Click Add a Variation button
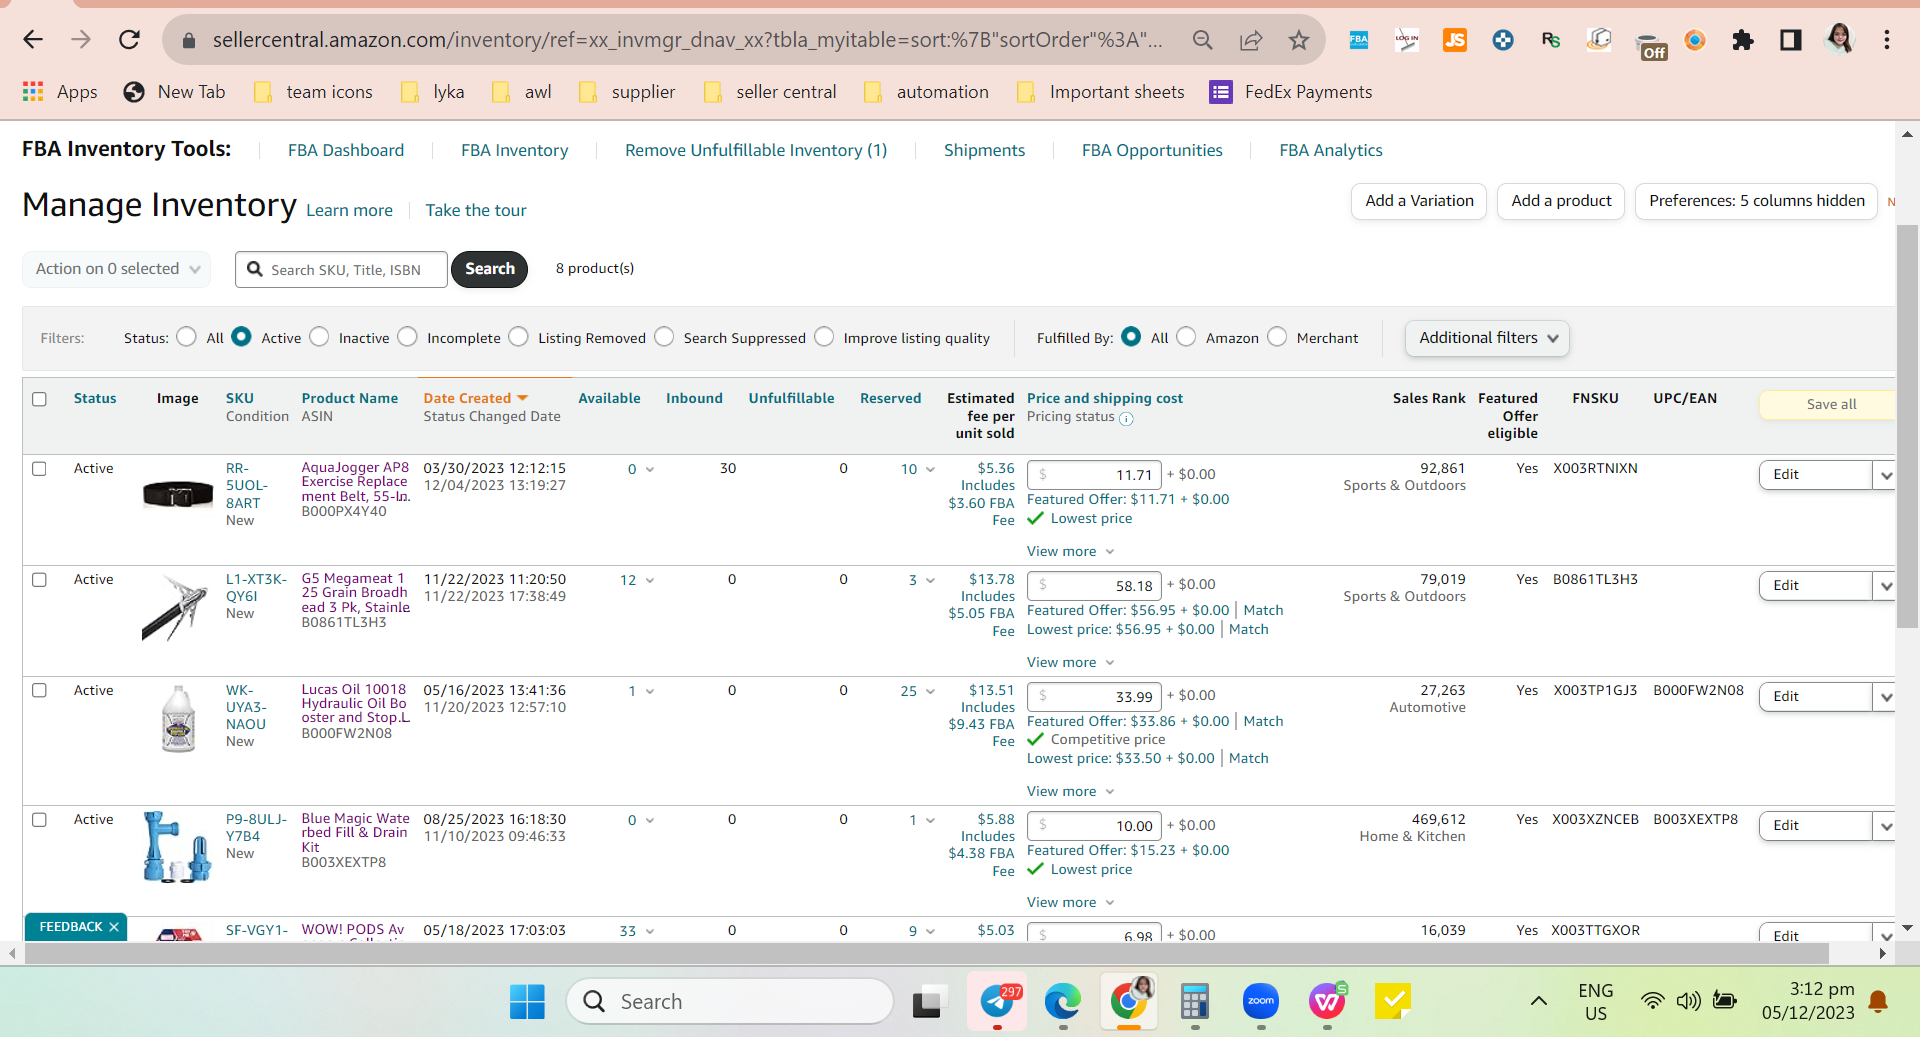 [1419, 201]
